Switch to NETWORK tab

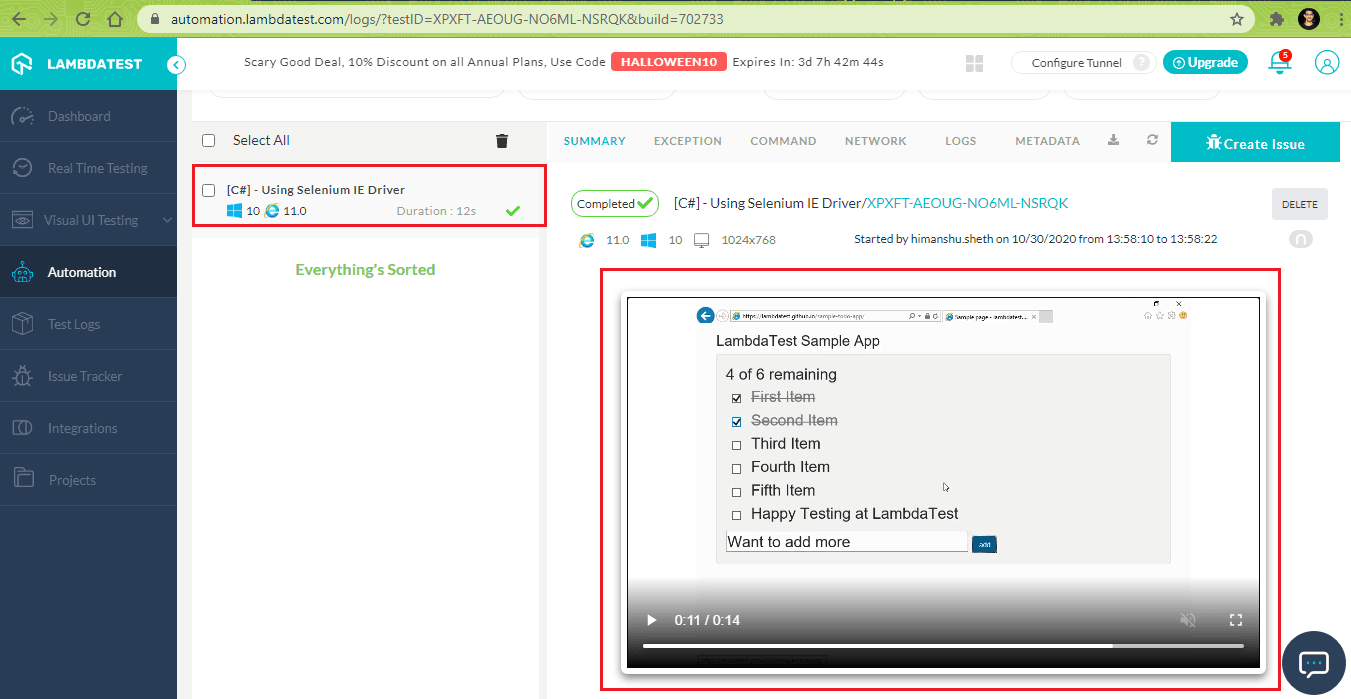(x=875, y=141)
